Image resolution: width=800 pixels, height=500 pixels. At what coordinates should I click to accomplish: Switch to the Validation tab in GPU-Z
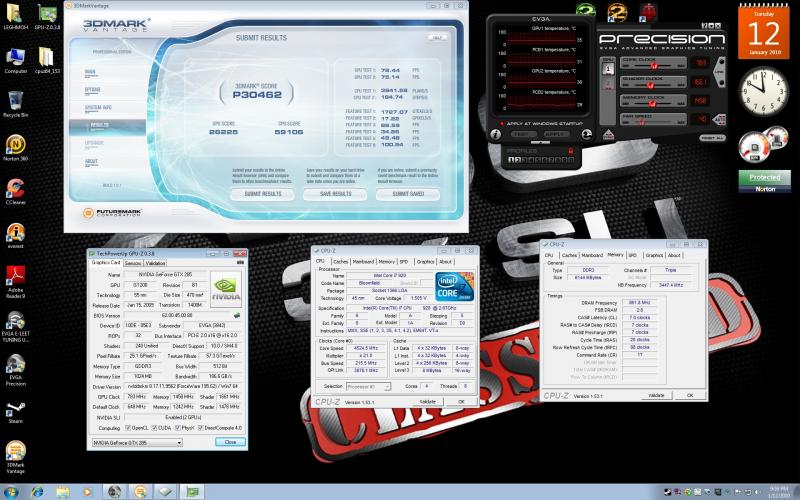pos(155,263)
